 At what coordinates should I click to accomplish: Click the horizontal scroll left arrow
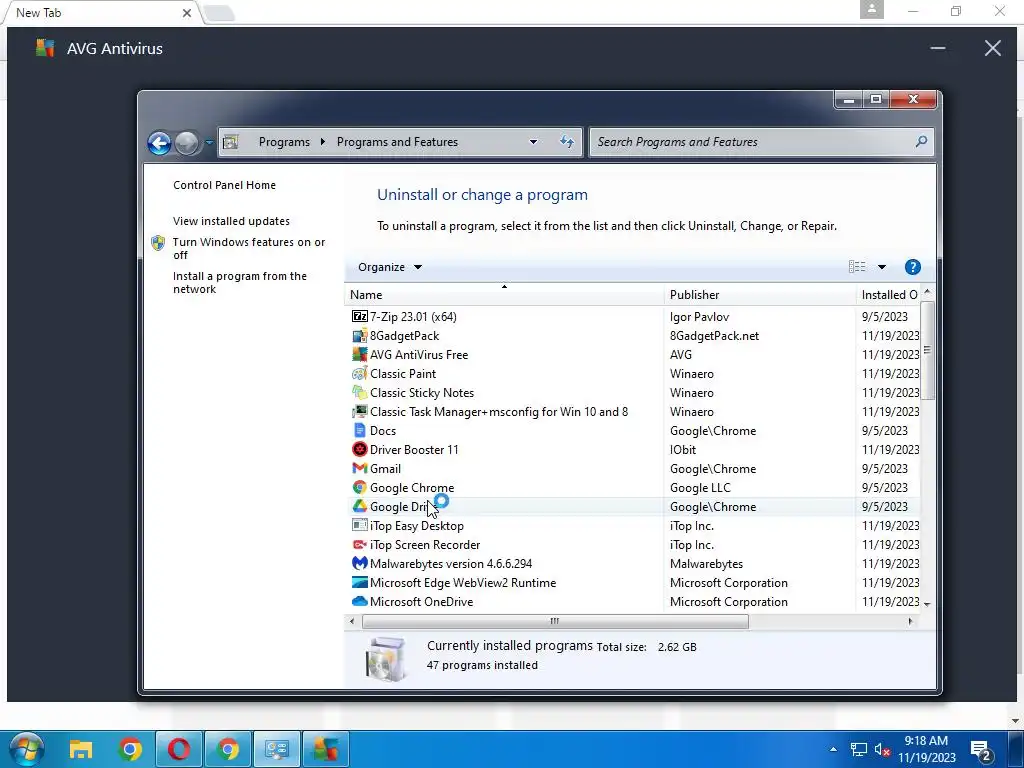coord(352,621)
